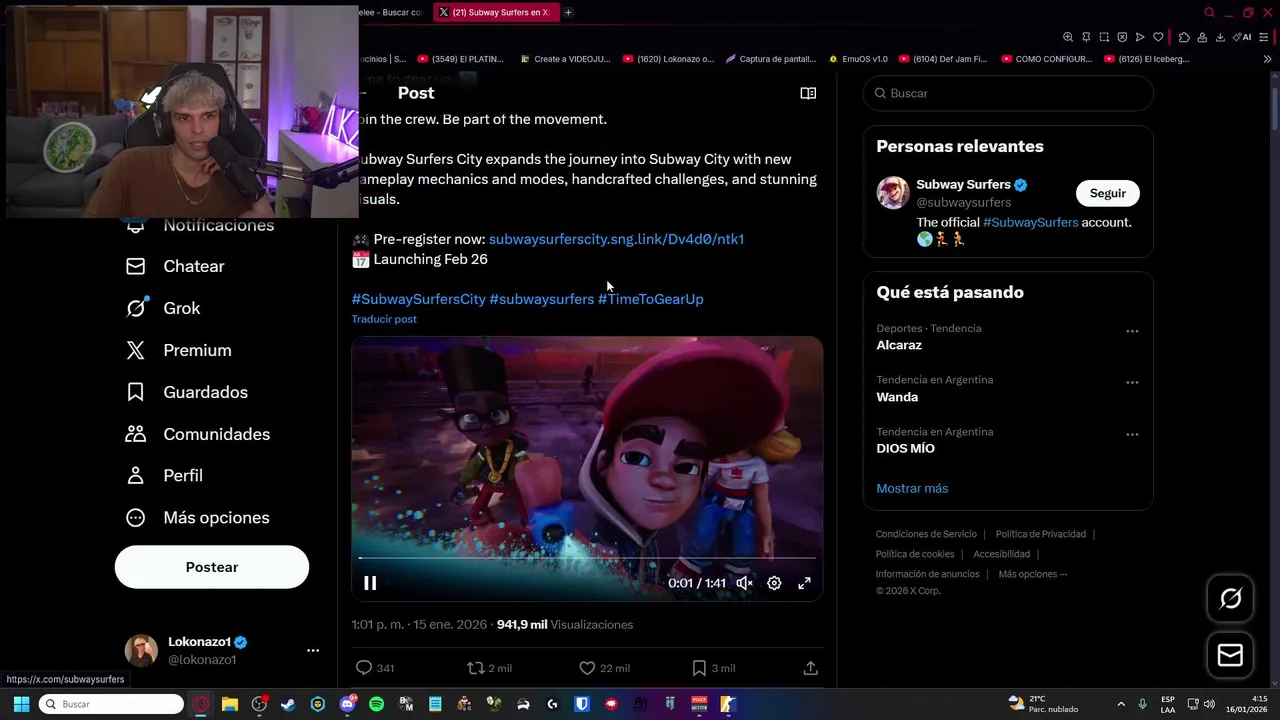
Task: Open Comunidades in sidebar
Action: (x=197, y=434)
